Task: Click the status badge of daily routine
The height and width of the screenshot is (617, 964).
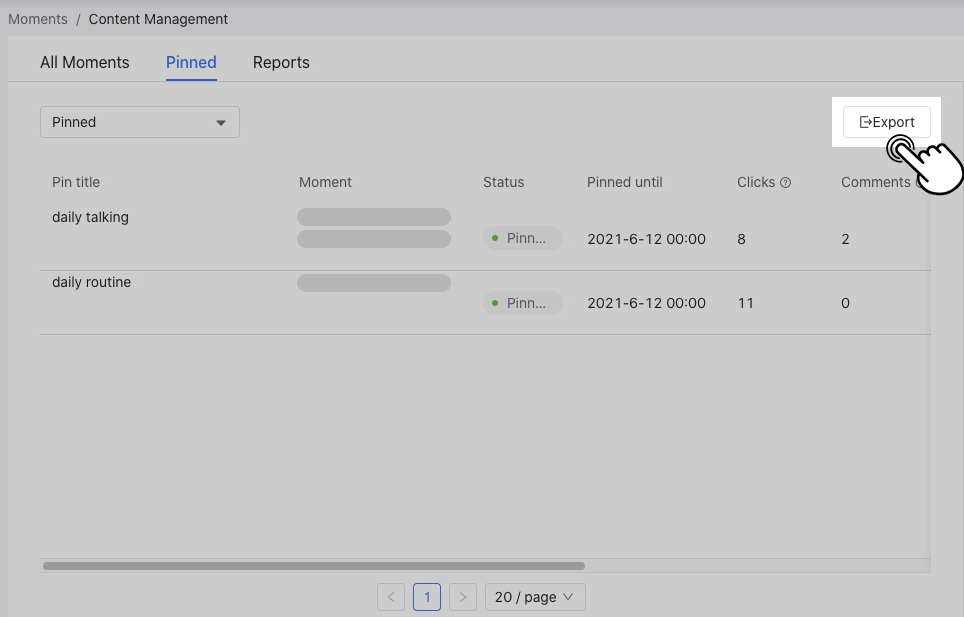Action: pyautogui.click(x=522, y=303)
